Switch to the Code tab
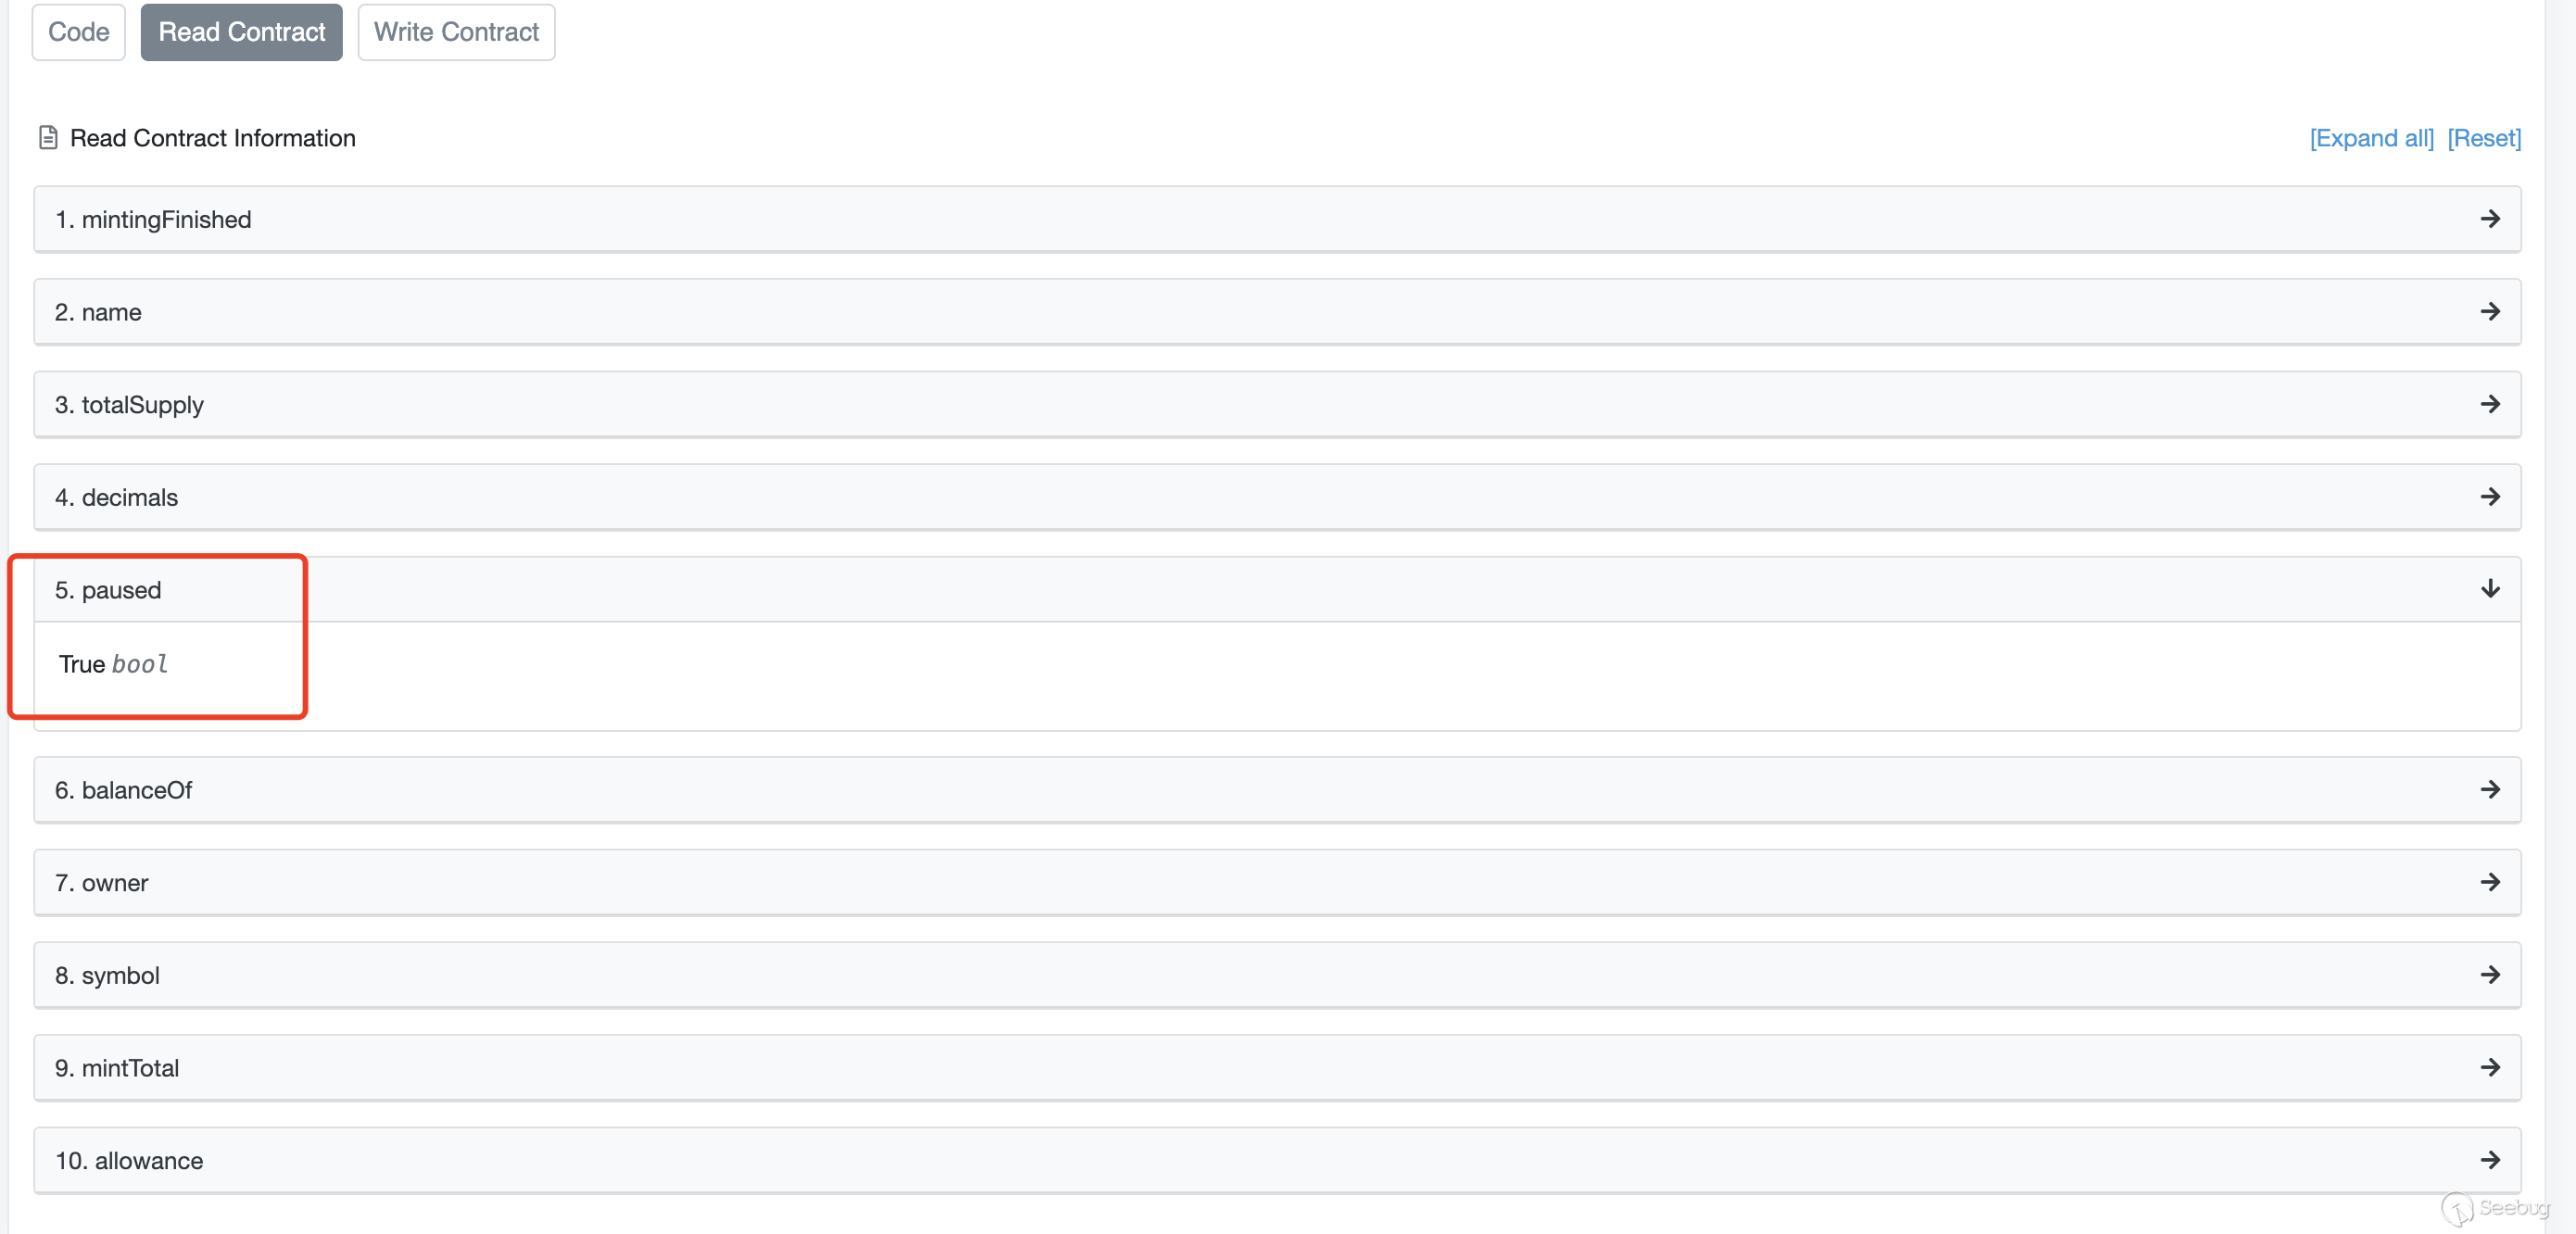Image resolution: width=2576 pixels, height=1234 pixels. point(78,32)
